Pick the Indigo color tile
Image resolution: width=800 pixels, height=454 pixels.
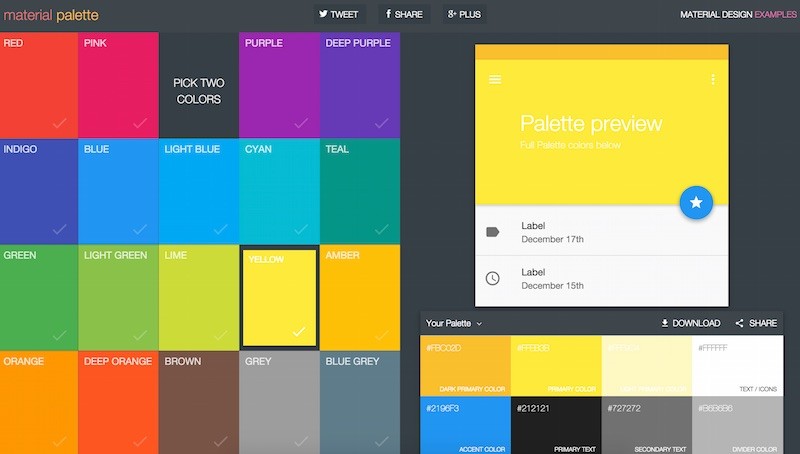(x=38, y=190)
